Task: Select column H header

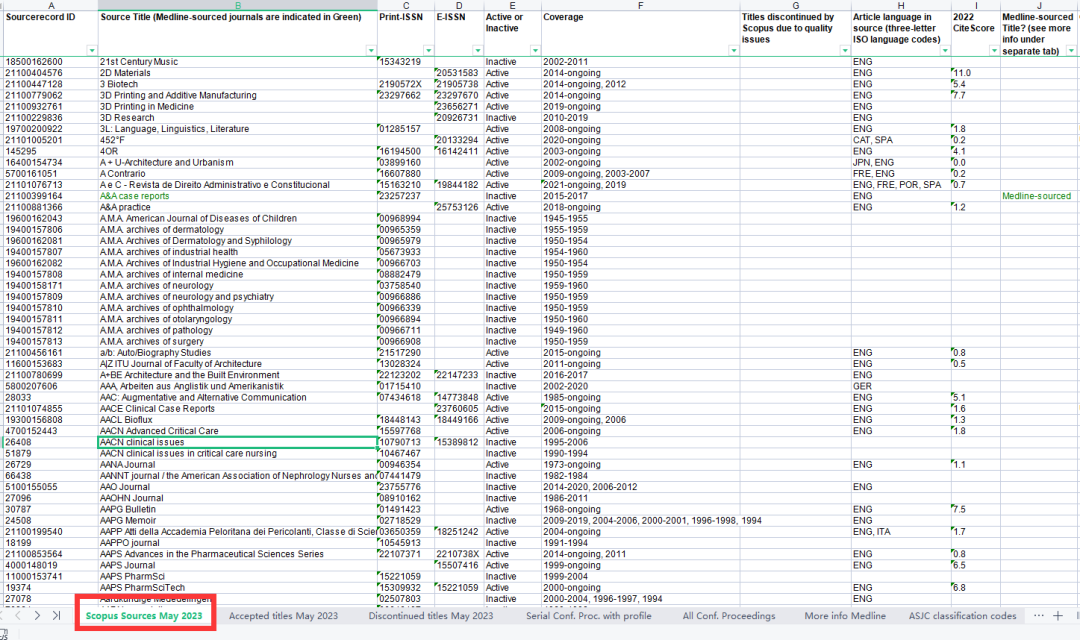Action: tap(901, 6)
